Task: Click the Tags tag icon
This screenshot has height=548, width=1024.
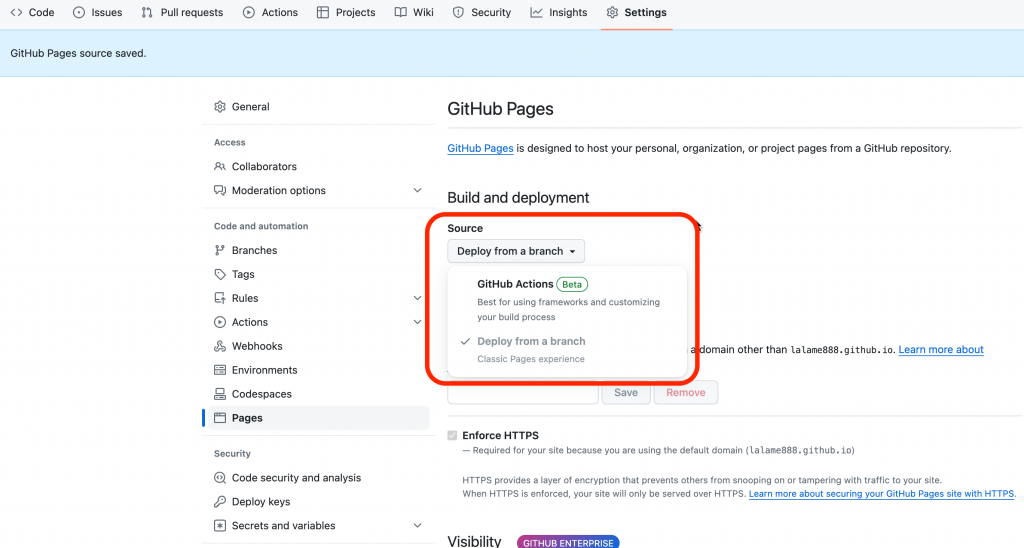Action: click(x=220, y=274)
